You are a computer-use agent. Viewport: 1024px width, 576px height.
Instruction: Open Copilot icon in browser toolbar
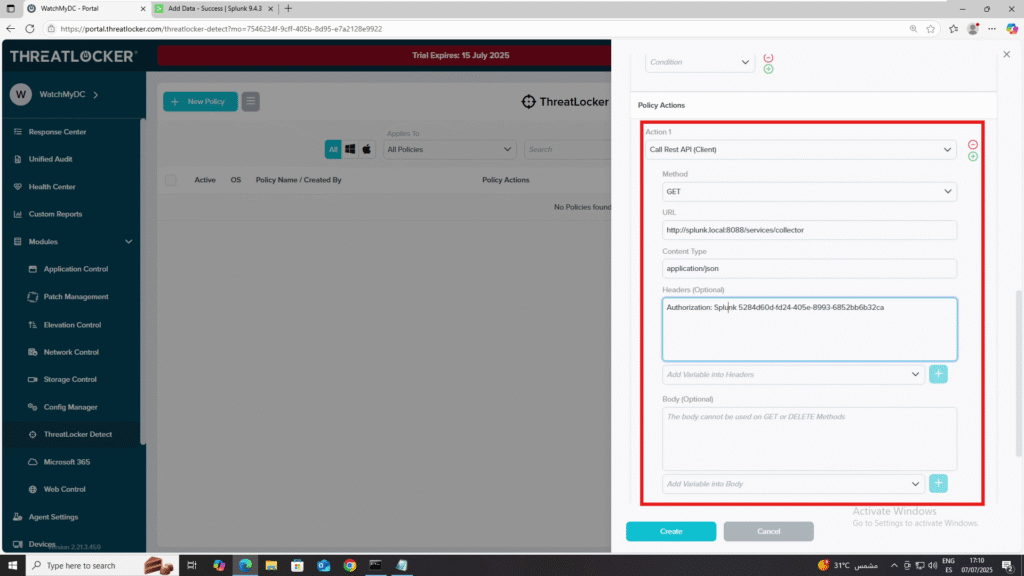tap(1012, 29)
